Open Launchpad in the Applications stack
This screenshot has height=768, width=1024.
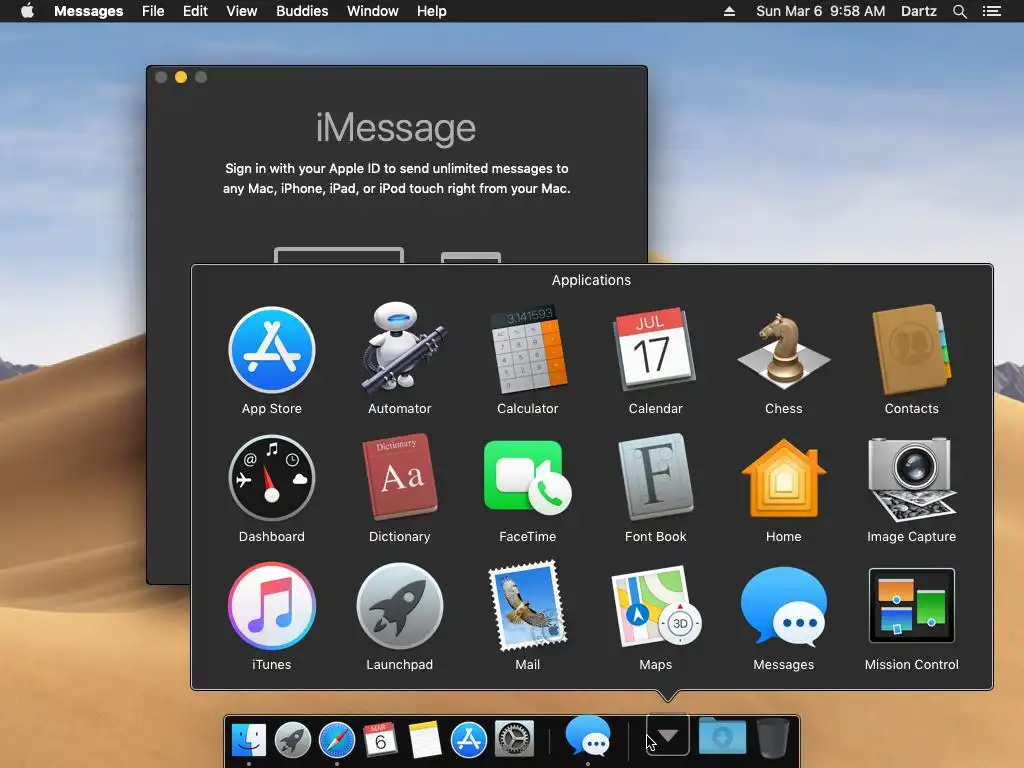(x=400, y=606)
